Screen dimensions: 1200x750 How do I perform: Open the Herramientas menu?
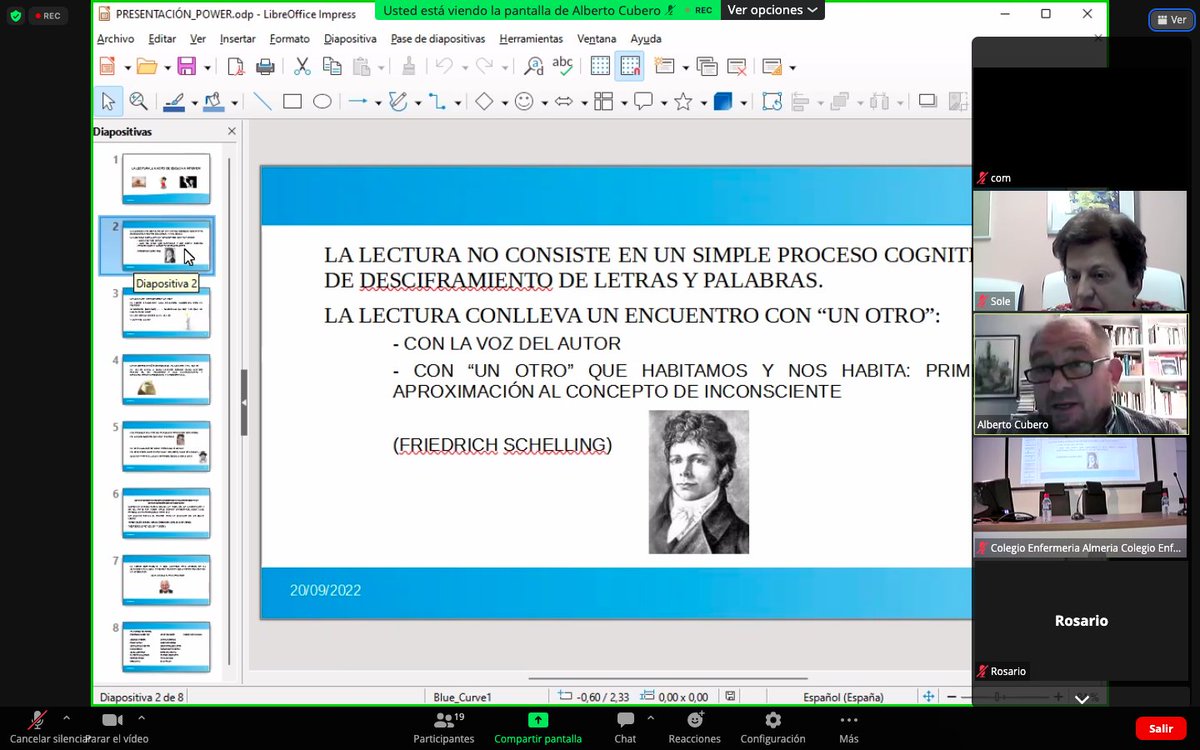531,39
